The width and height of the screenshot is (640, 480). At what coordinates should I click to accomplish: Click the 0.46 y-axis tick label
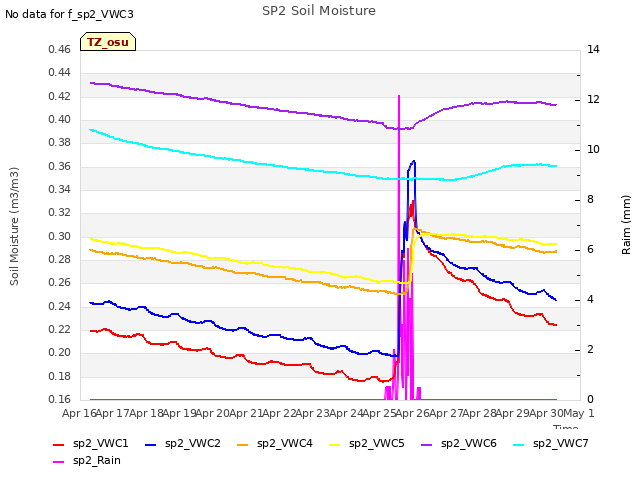point(60,49)
